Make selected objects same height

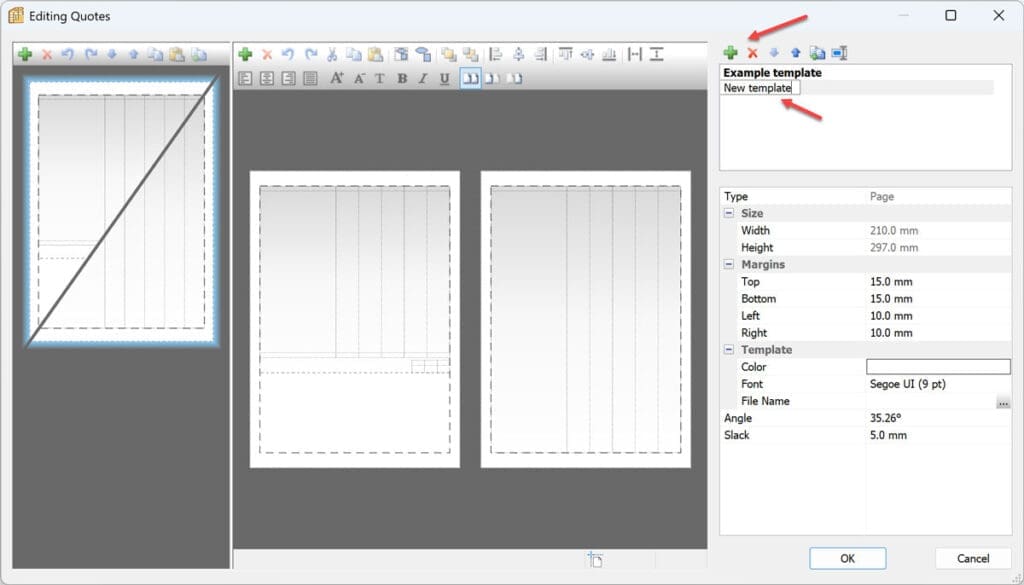(x=657, y=54)
